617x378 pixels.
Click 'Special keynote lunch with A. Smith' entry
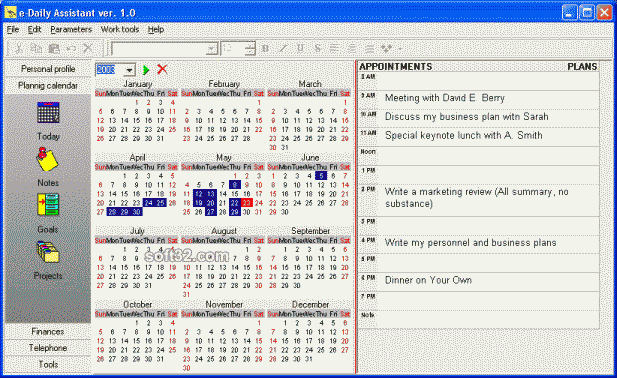[x=463, y=136]
